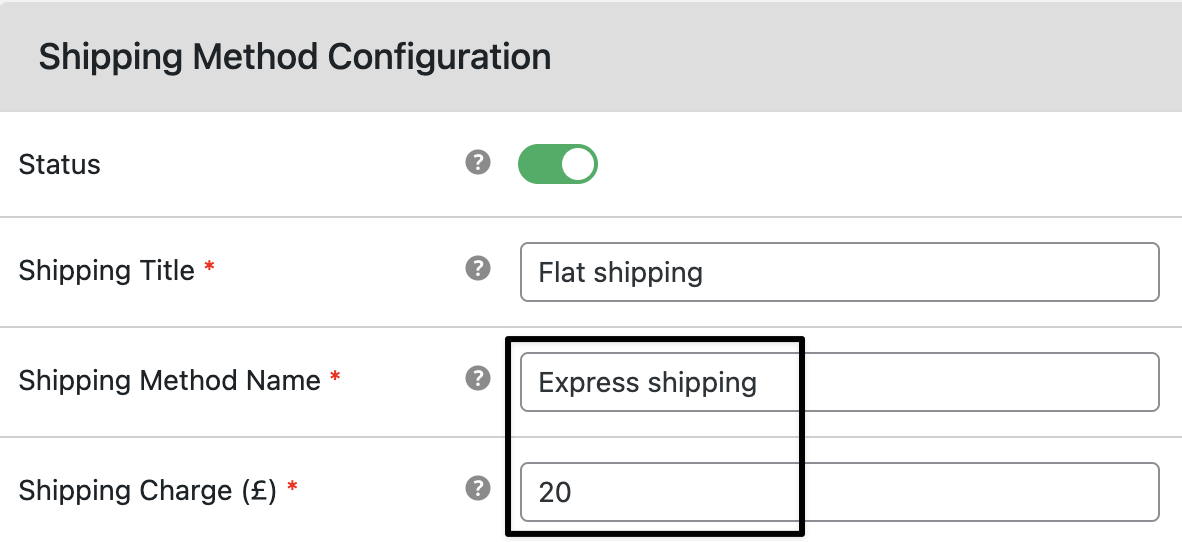Click the red asterisk after Shipping Method Name
The height and width of the screenshot is (542, 1182).
click(x=335, y=375)
